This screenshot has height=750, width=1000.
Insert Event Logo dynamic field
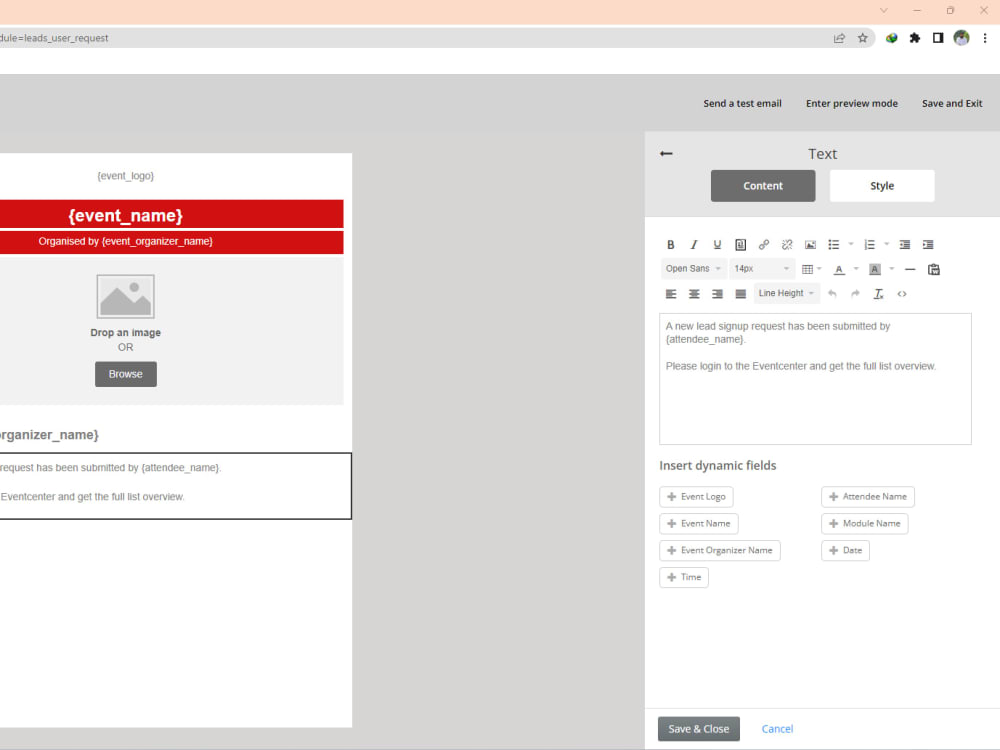click(696, 497)
